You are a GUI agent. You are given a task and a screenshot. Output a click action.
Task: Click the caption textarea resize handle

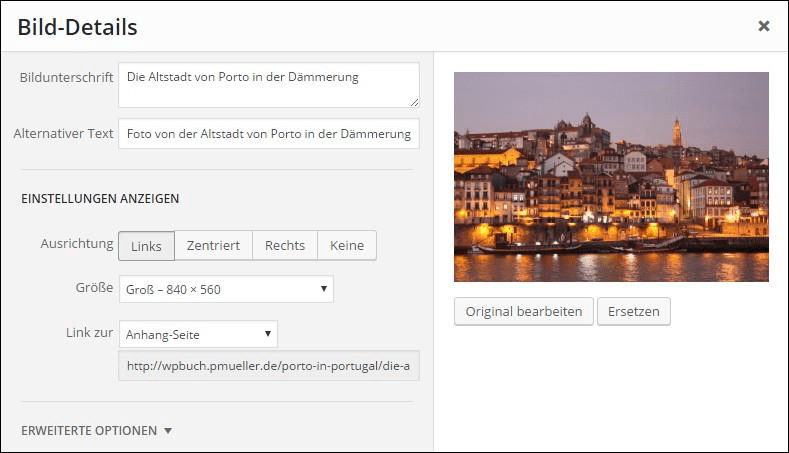[x=414, y=102]
